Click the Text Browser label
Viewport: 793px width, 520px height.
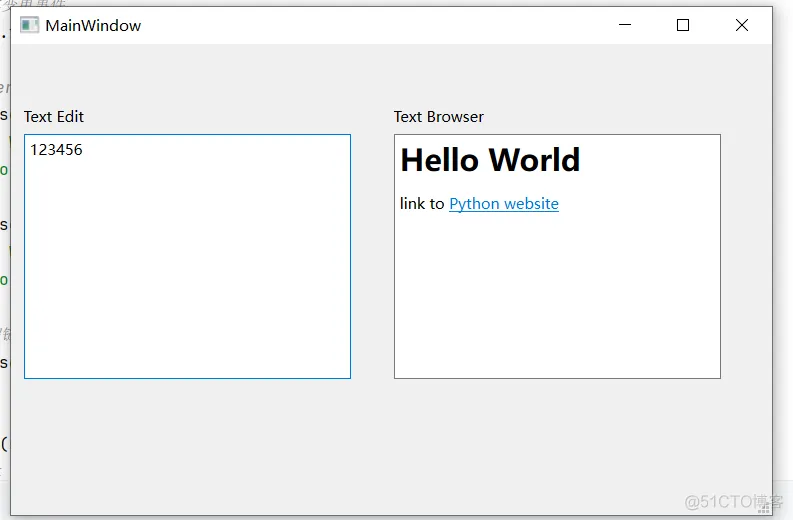pyautogui.click(x=438, y=117)
